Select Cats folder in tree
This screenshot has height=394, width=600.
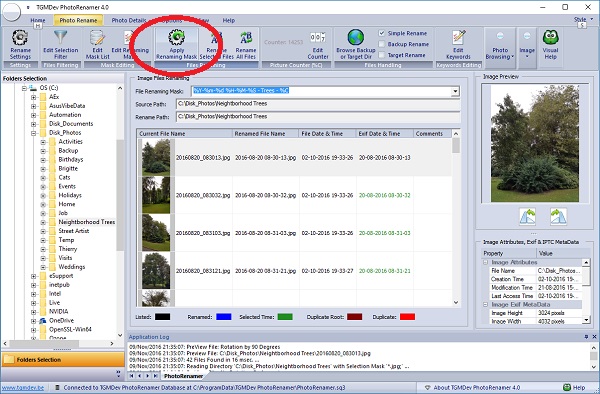pyautogui.click(x=64, y=177)
